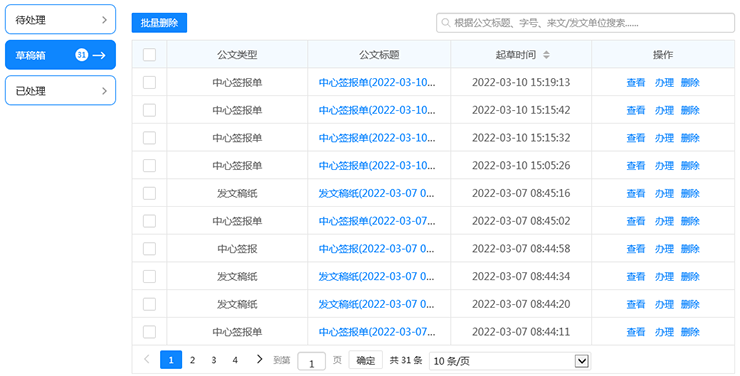This screenshot has height=376, width=740.
Task: Open the 10 条/页 page size dropdown
Action: [510, 361]
